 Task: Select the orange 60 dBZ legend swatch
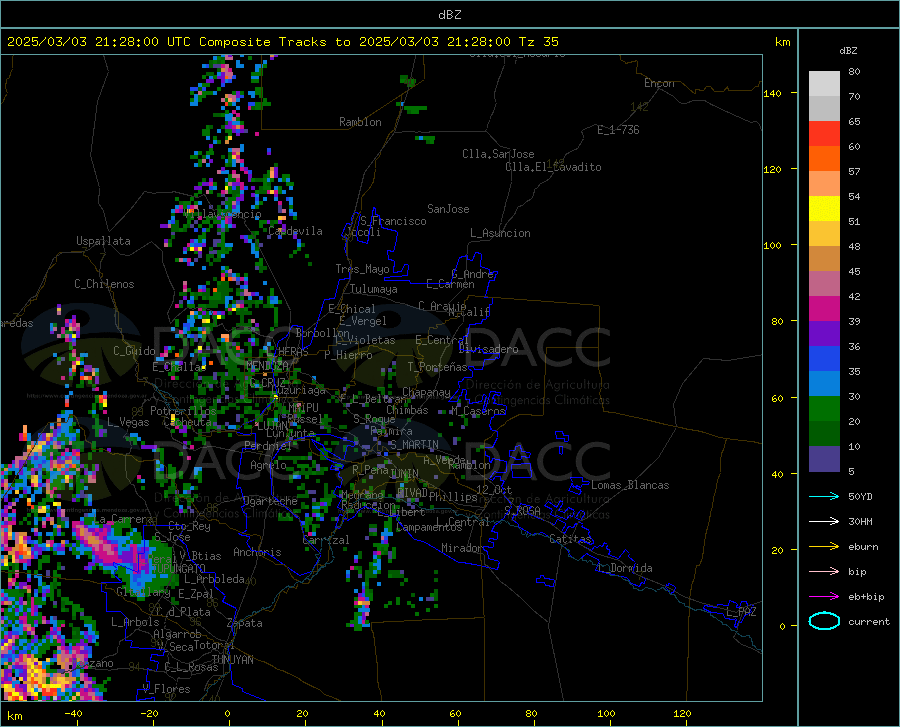pyautogui.click(x=824, y=158)
